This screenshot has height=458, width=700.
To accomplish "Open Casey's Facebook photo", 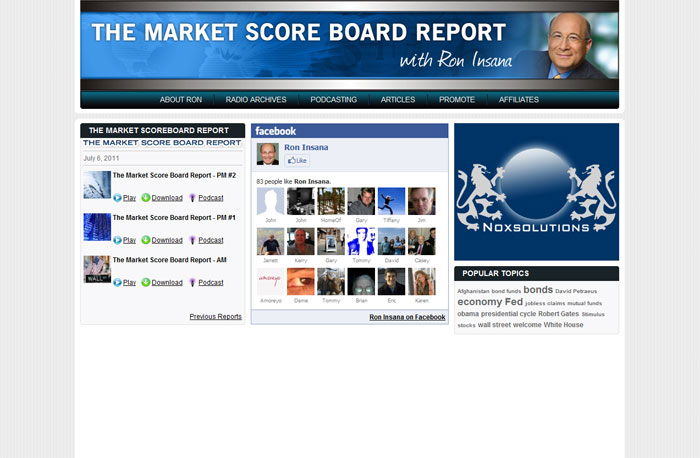I will pyautogui.click(x=421, y=241).
